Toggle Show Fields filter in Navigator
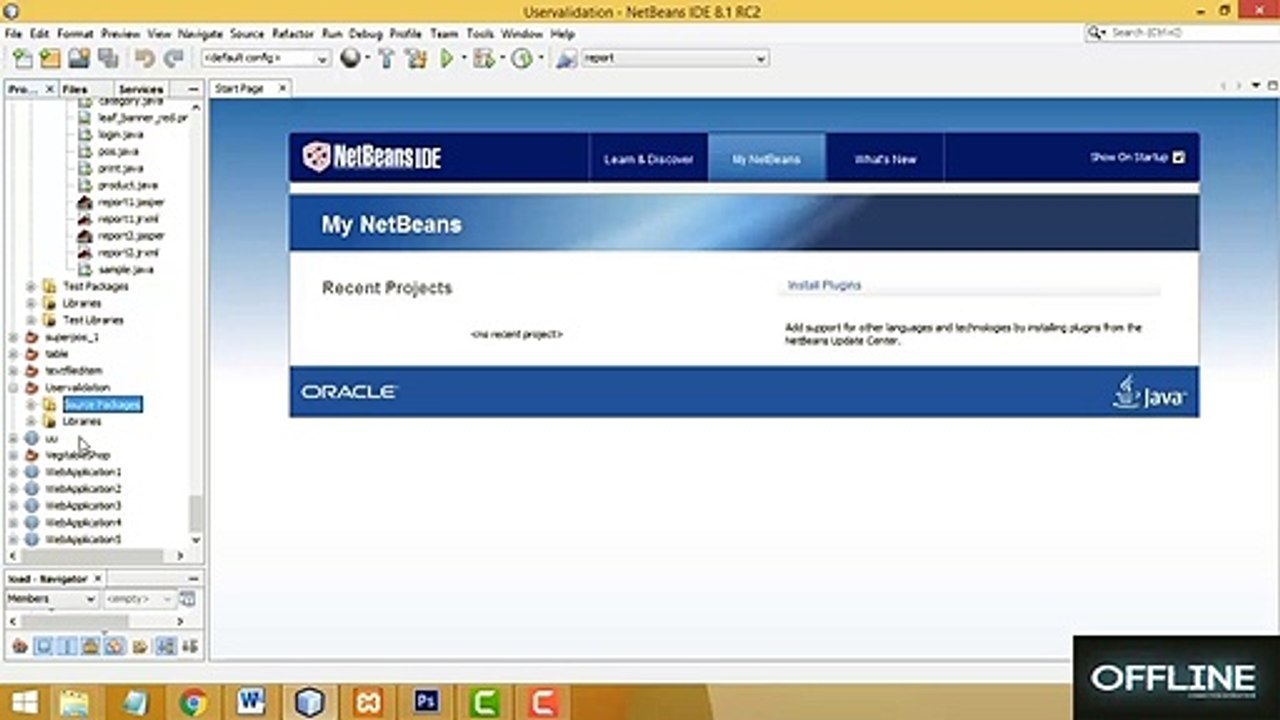Viewport: 1280px width, 720px height. point(43,646)
